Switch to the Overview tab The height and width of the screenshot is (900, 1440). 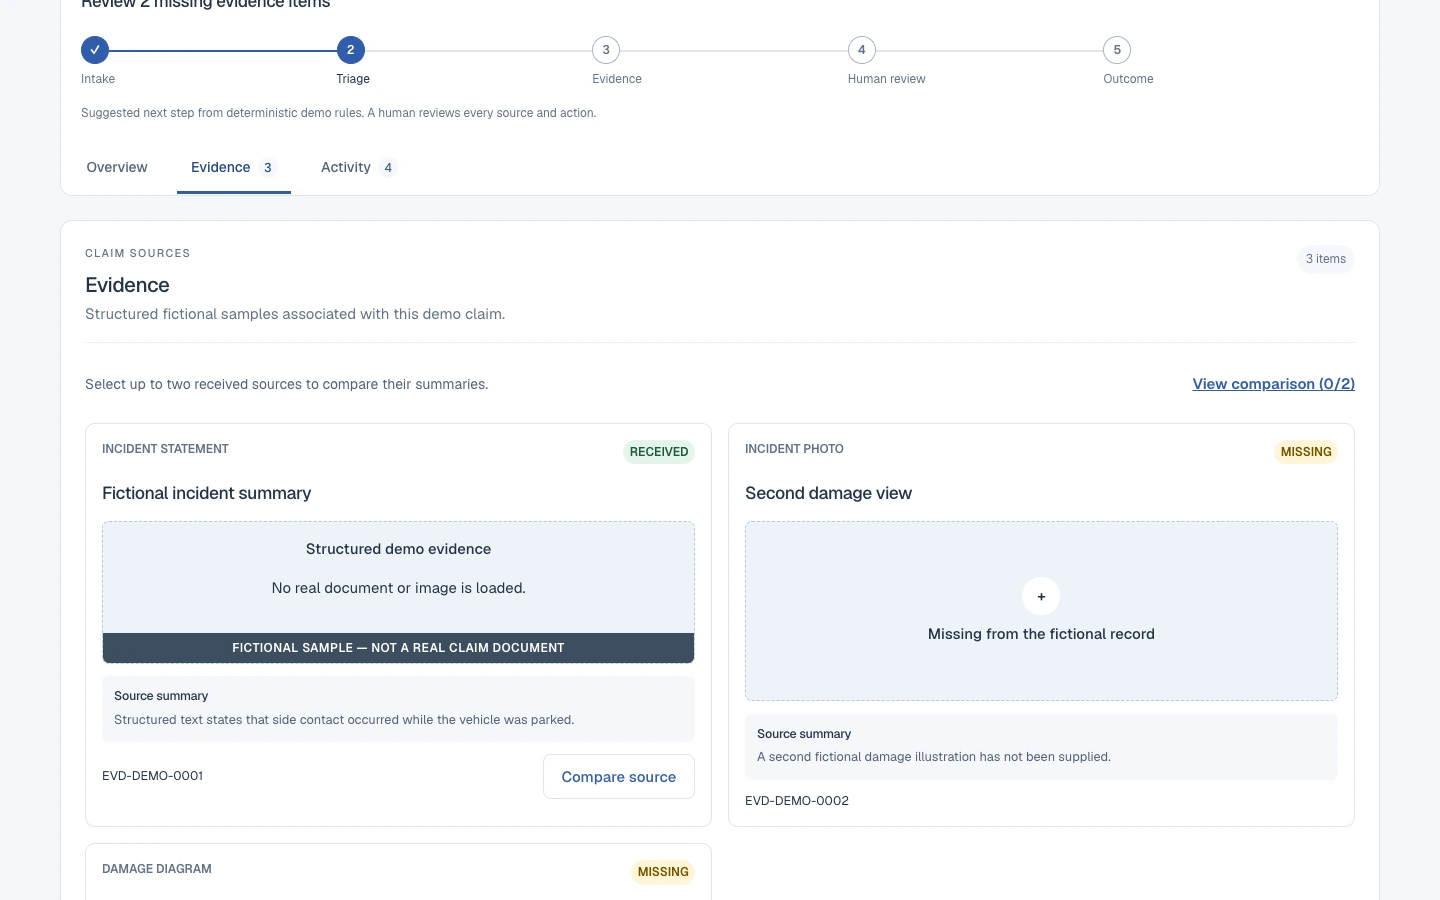click(x=117, y=167)
